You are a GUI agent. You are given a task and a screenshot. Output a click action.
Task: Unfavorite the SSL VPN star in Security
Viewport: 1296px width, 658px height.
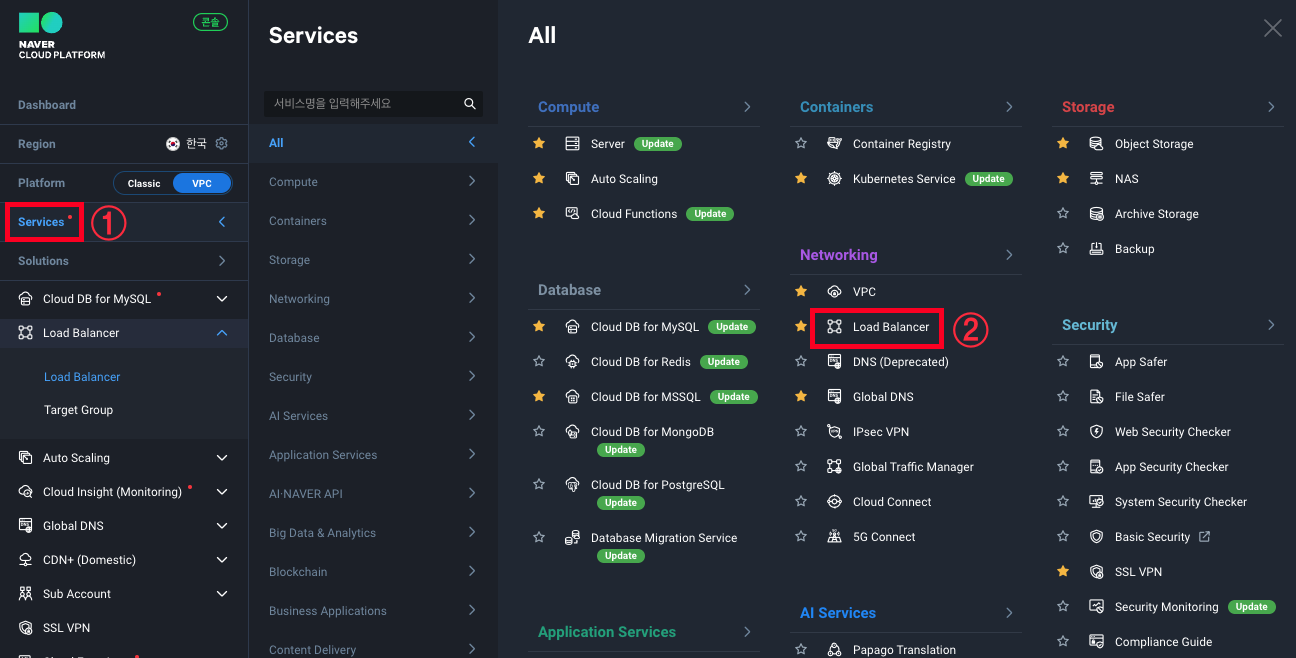[1063, 571]
